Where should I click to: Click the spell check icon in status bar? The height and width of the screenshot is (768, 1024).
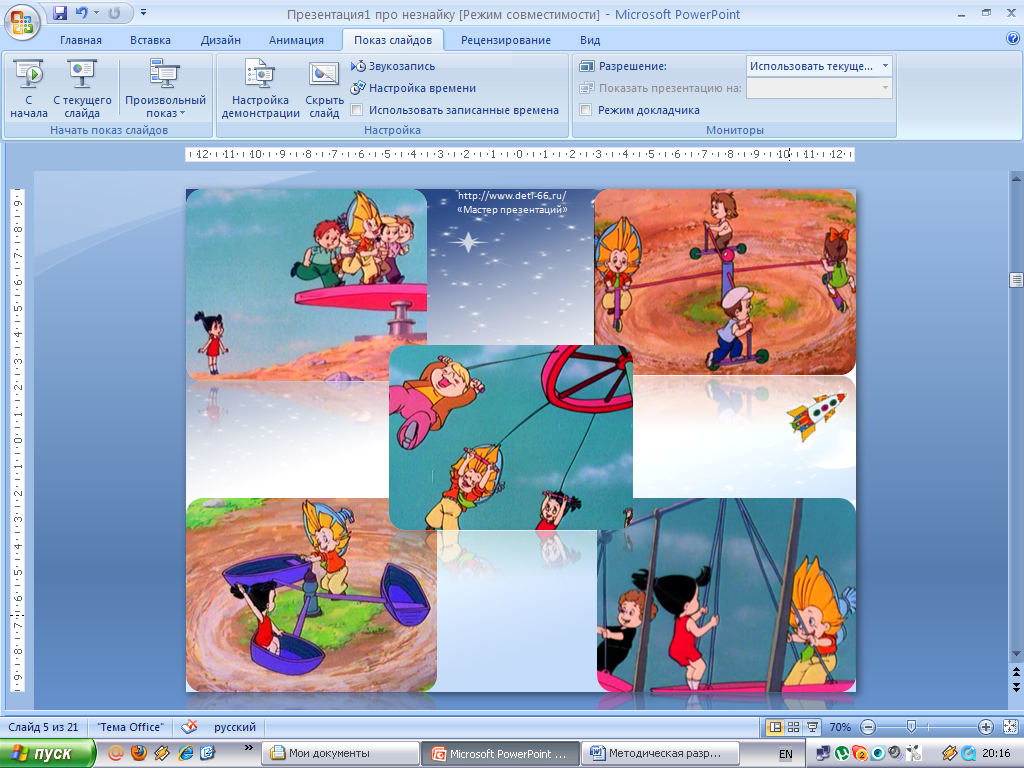pos(189,727)
